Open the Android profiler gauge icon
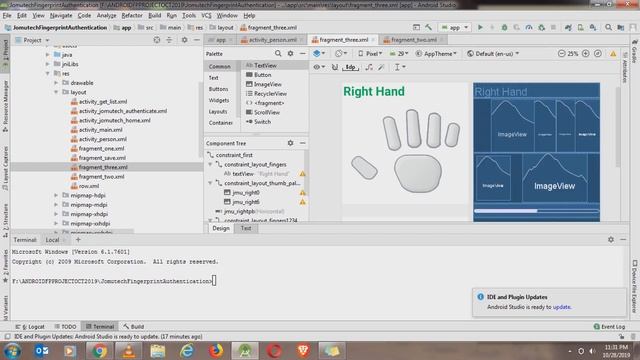 pos(529,27)
